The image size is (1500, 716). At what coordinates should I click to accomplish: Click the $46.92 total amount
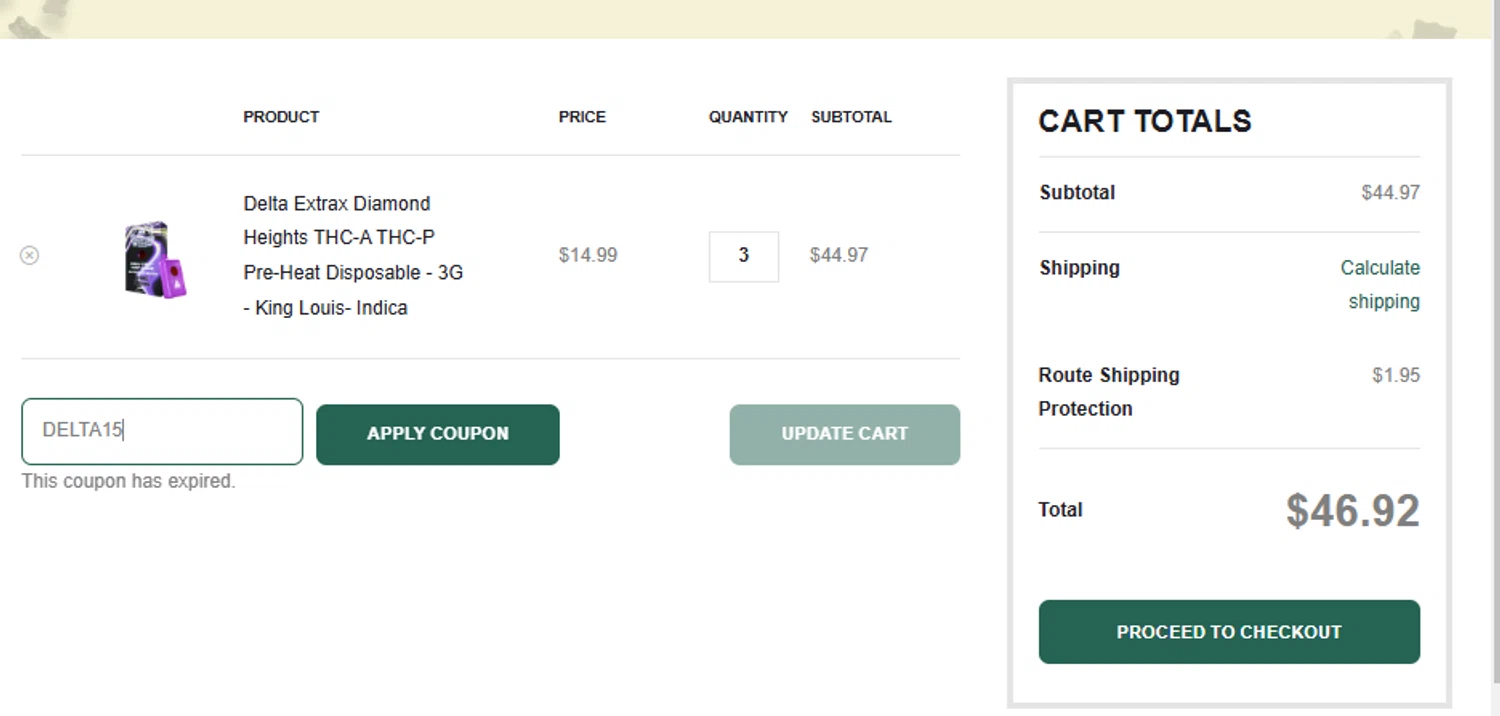[1353, 511]
